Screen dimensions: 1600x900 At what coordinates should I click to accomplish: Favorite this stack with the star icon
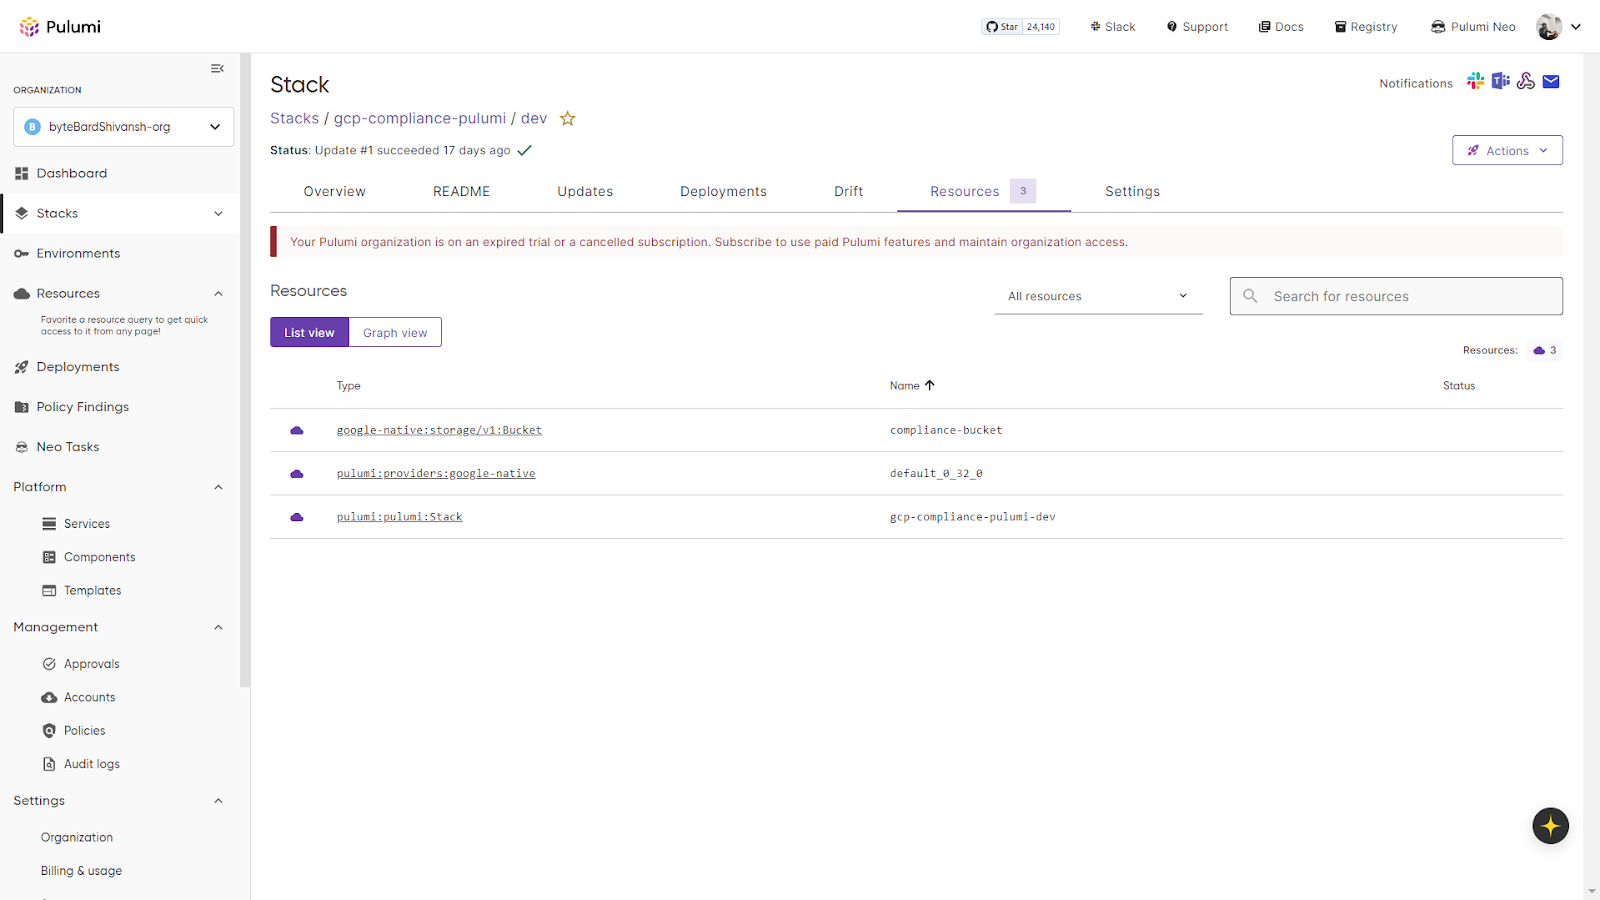(568, 118)
